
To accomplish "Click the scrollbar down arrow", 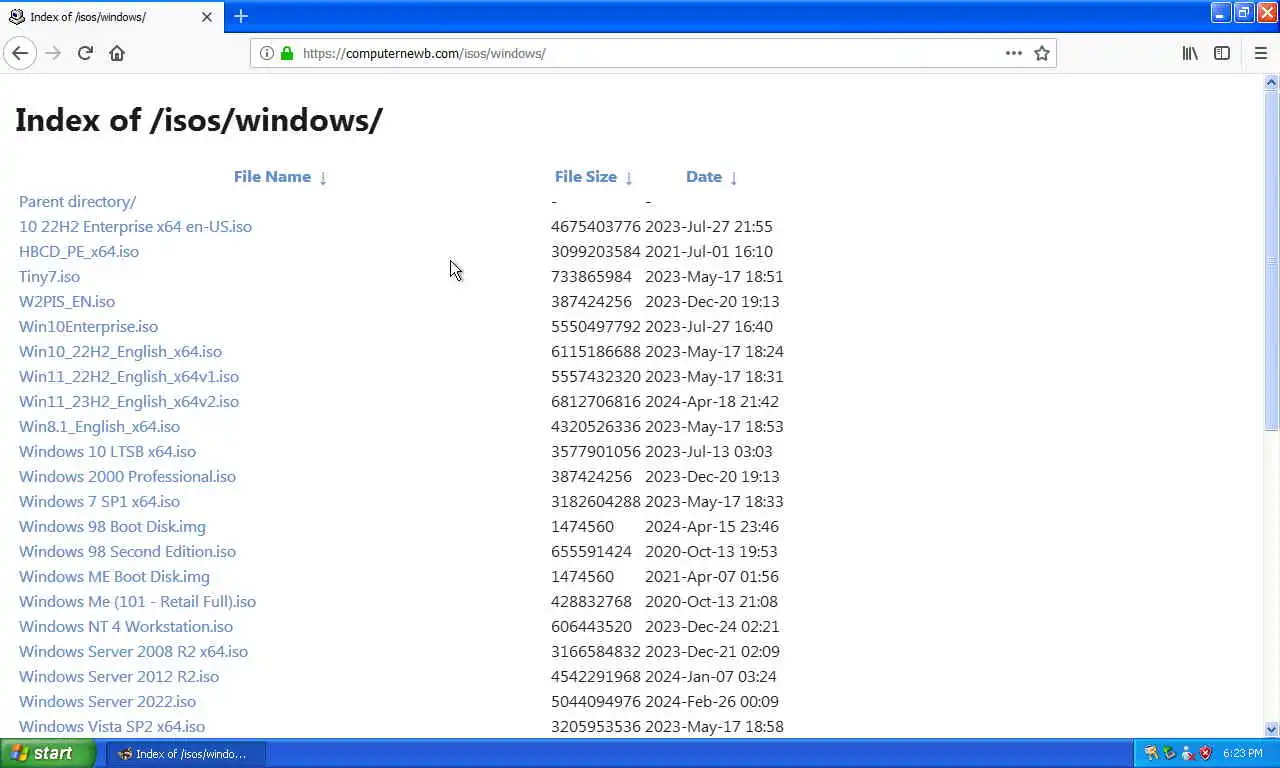I will click(1272, 730).
